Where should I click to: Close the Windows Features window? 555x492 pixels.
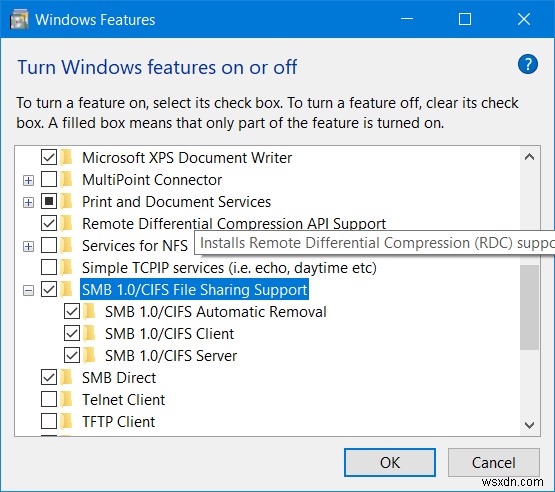click(523, 19)
